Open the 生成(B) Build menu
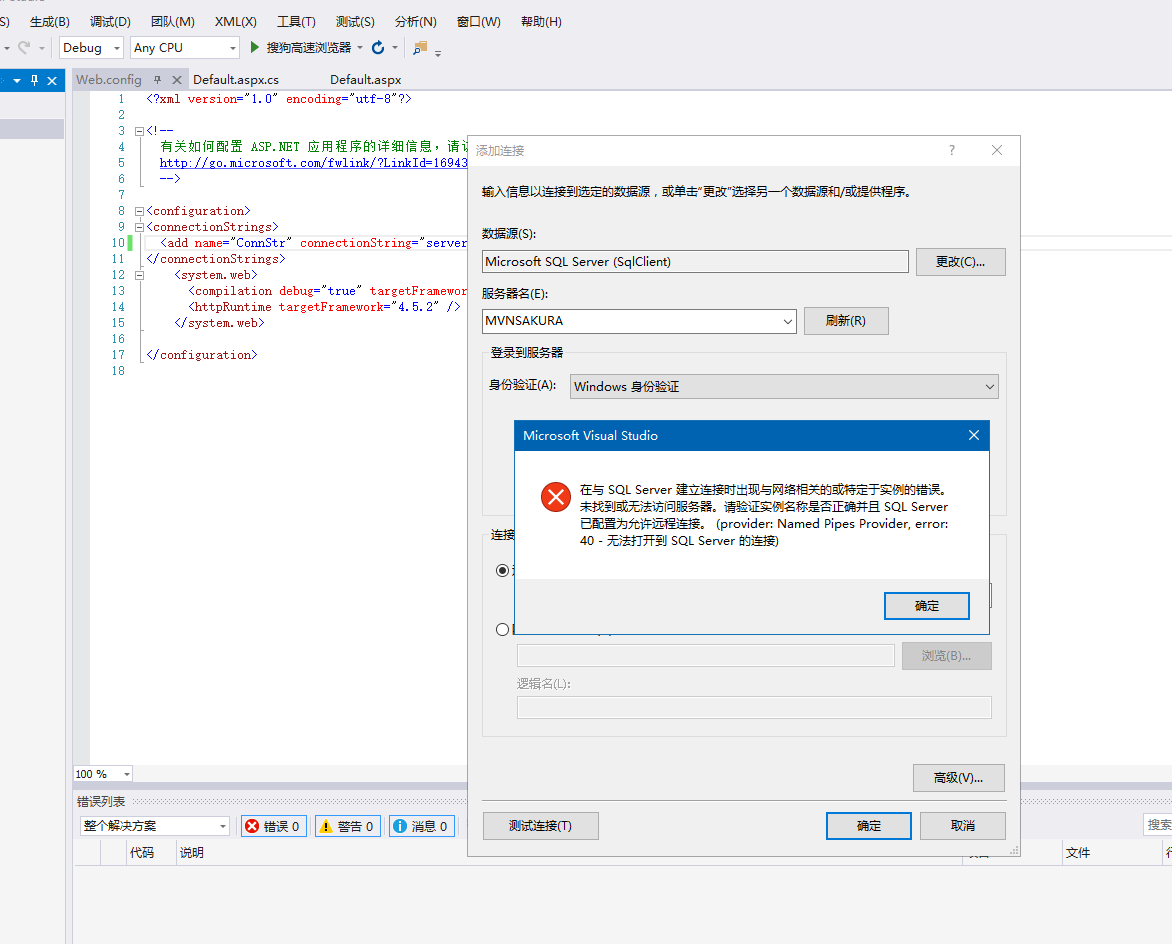The width and height of the screenshot is (1172, 944). click(x=49, y=22)
